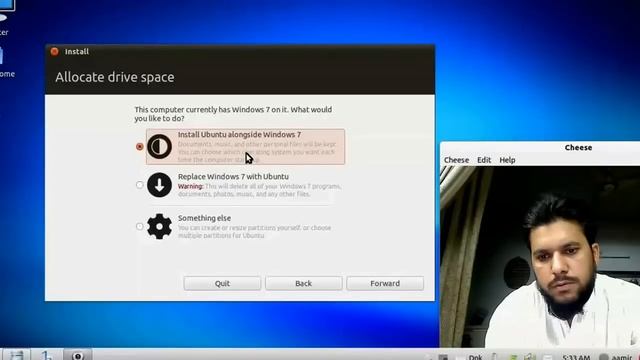Click the Something else option label
Viewport: 640px width, 360px height.
pos(204,218)
